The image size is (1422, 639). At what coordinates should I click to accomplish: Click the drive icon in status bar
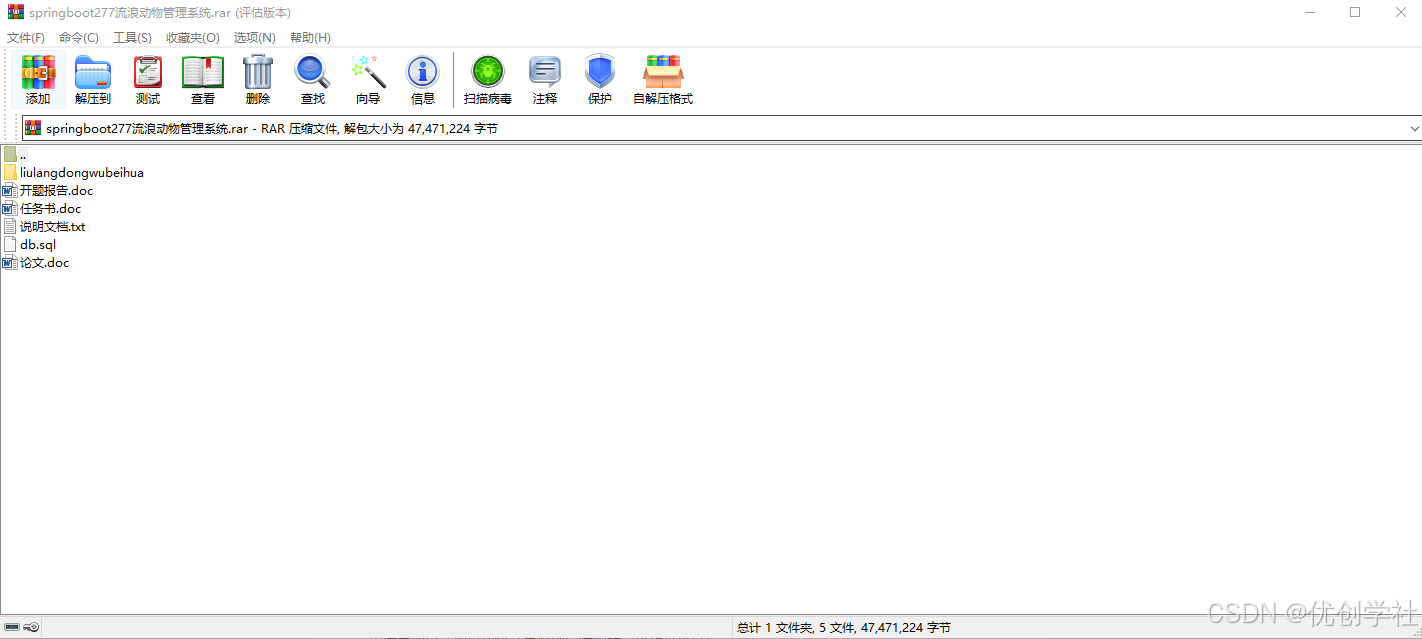(x=12, y=627)
